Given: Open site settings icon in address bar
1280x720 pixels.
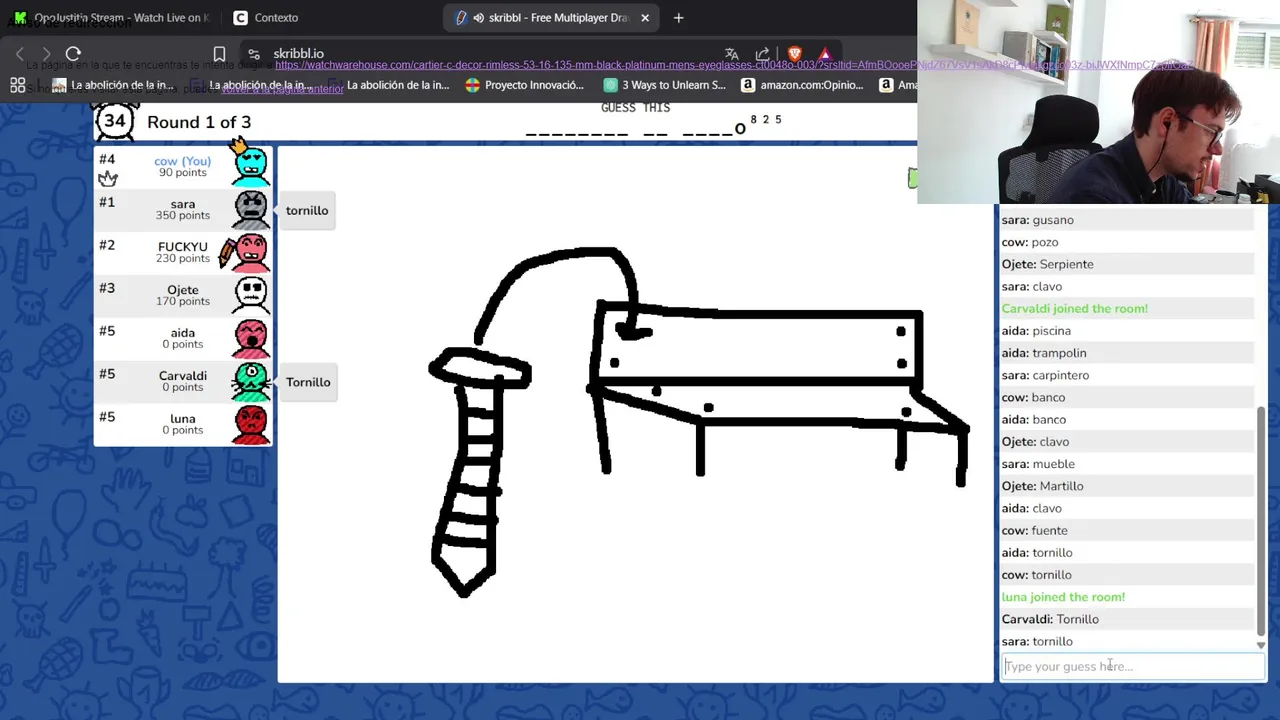Looking at the screenshot, I should (254, 54).
